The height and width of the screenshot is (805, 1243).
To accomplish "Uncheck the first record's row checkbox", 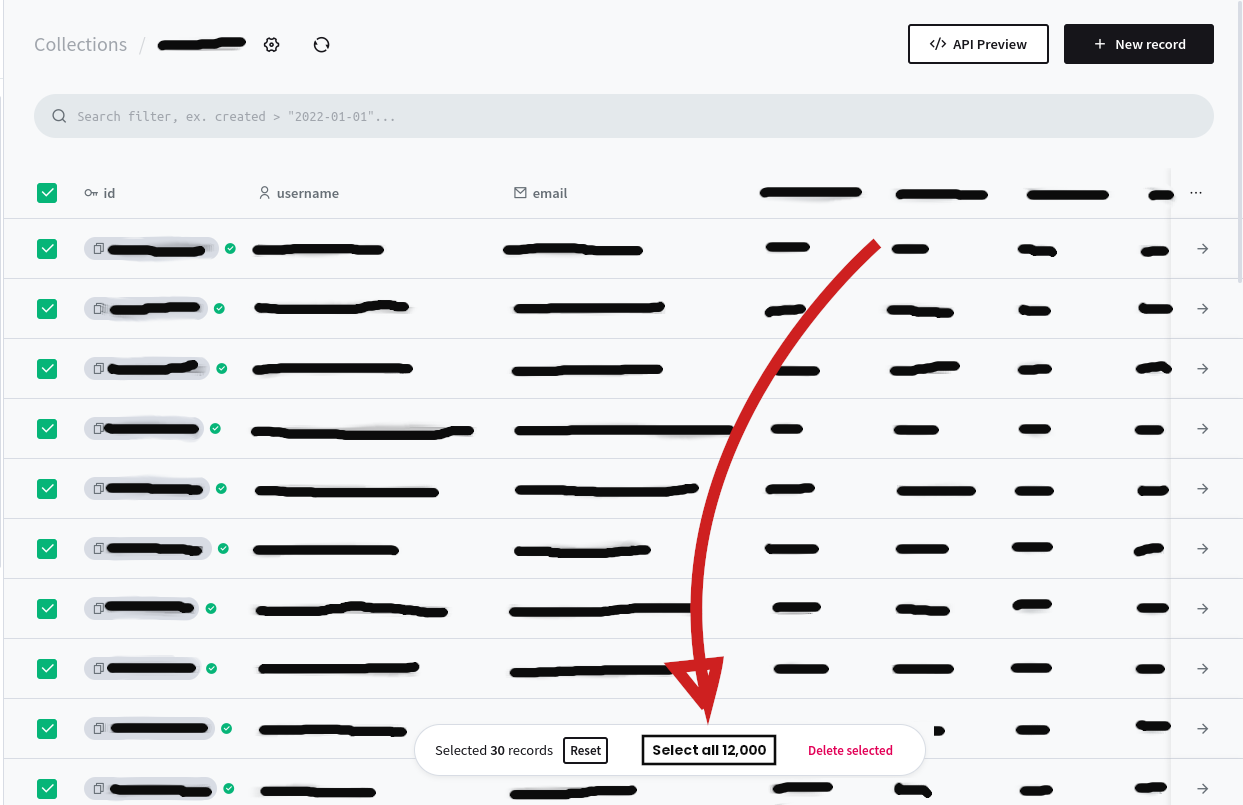I will [x=47, y=248].
